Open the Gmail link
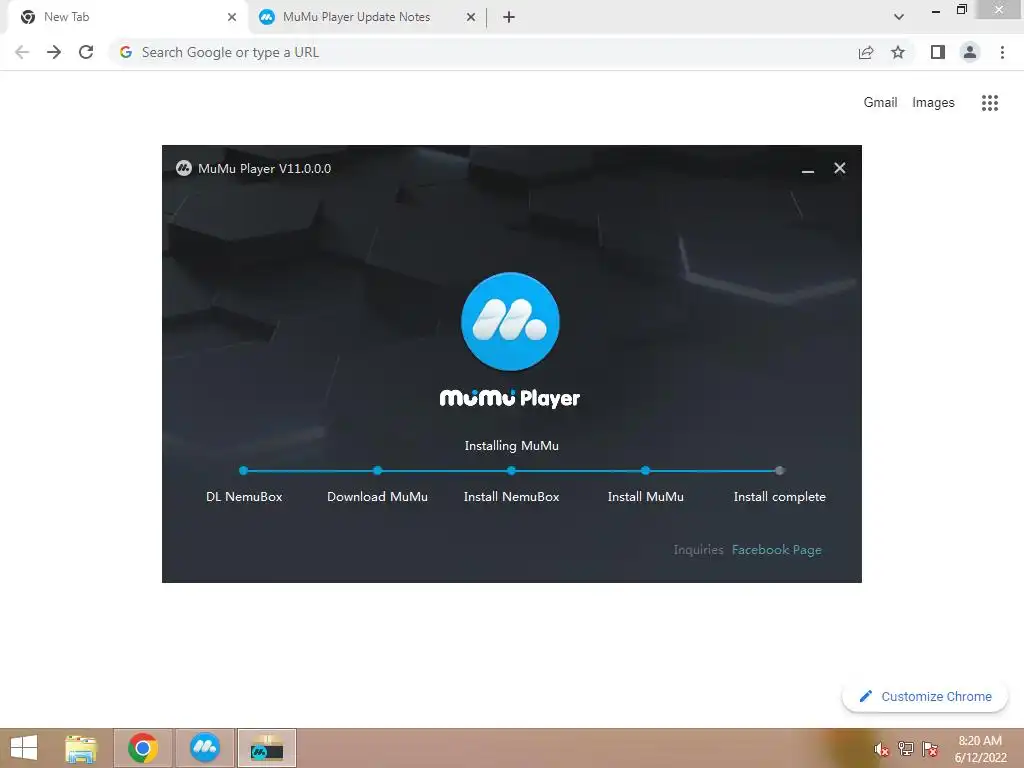1024x768 pixels. click(x=880, y=103)
